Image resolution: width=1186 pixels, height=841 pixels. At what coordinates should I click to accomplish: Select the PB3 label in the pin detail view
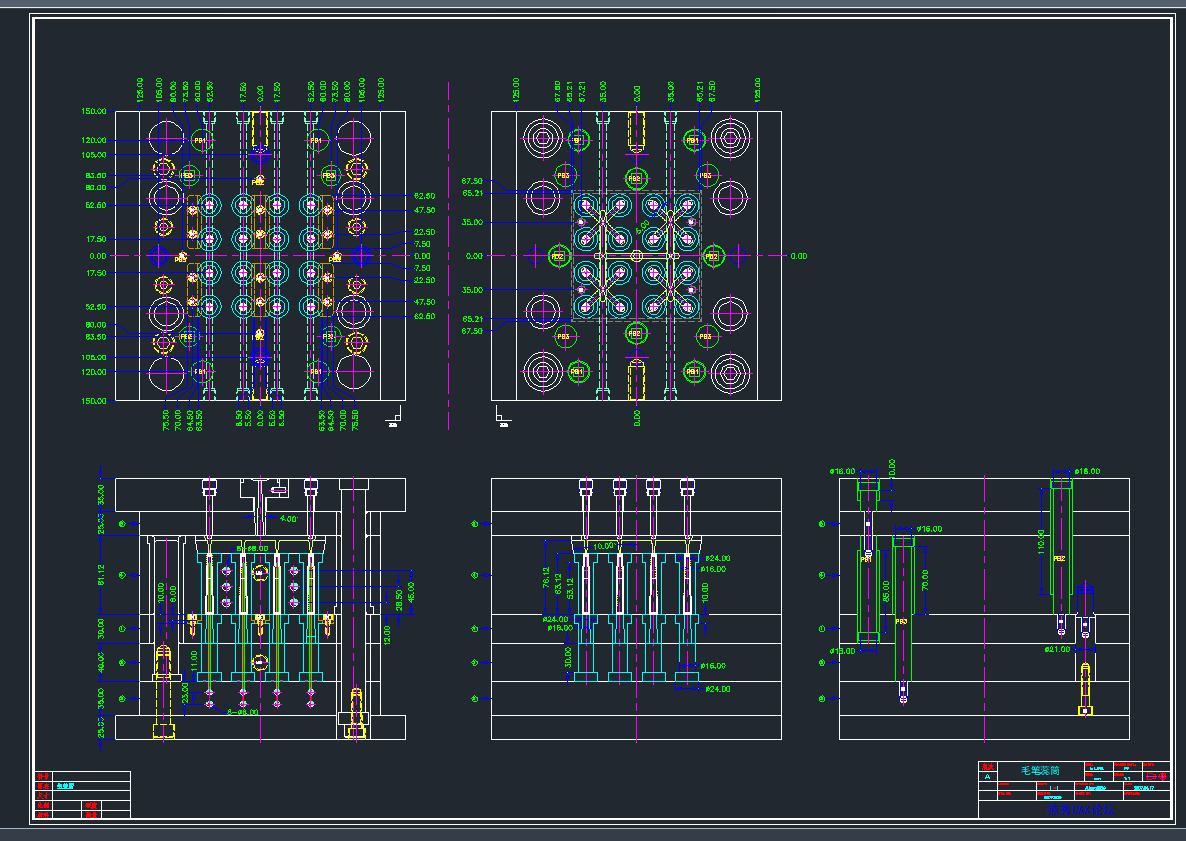pos(901,622)
